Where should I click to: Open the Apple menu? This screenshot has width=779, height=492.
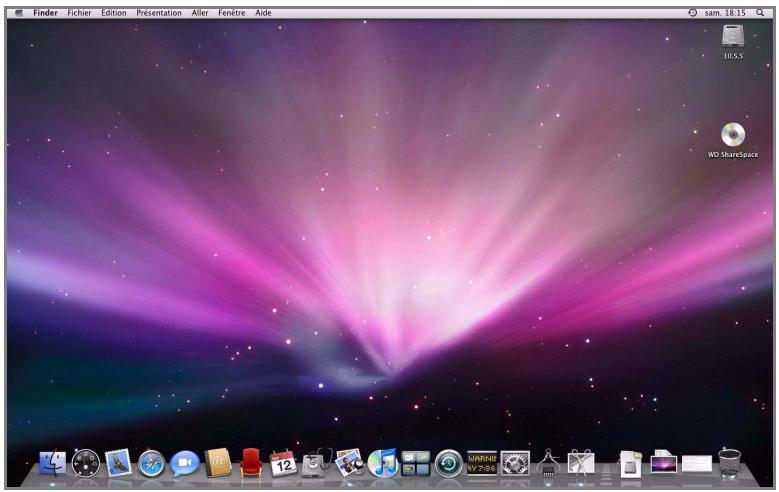(x=19, y=13)
